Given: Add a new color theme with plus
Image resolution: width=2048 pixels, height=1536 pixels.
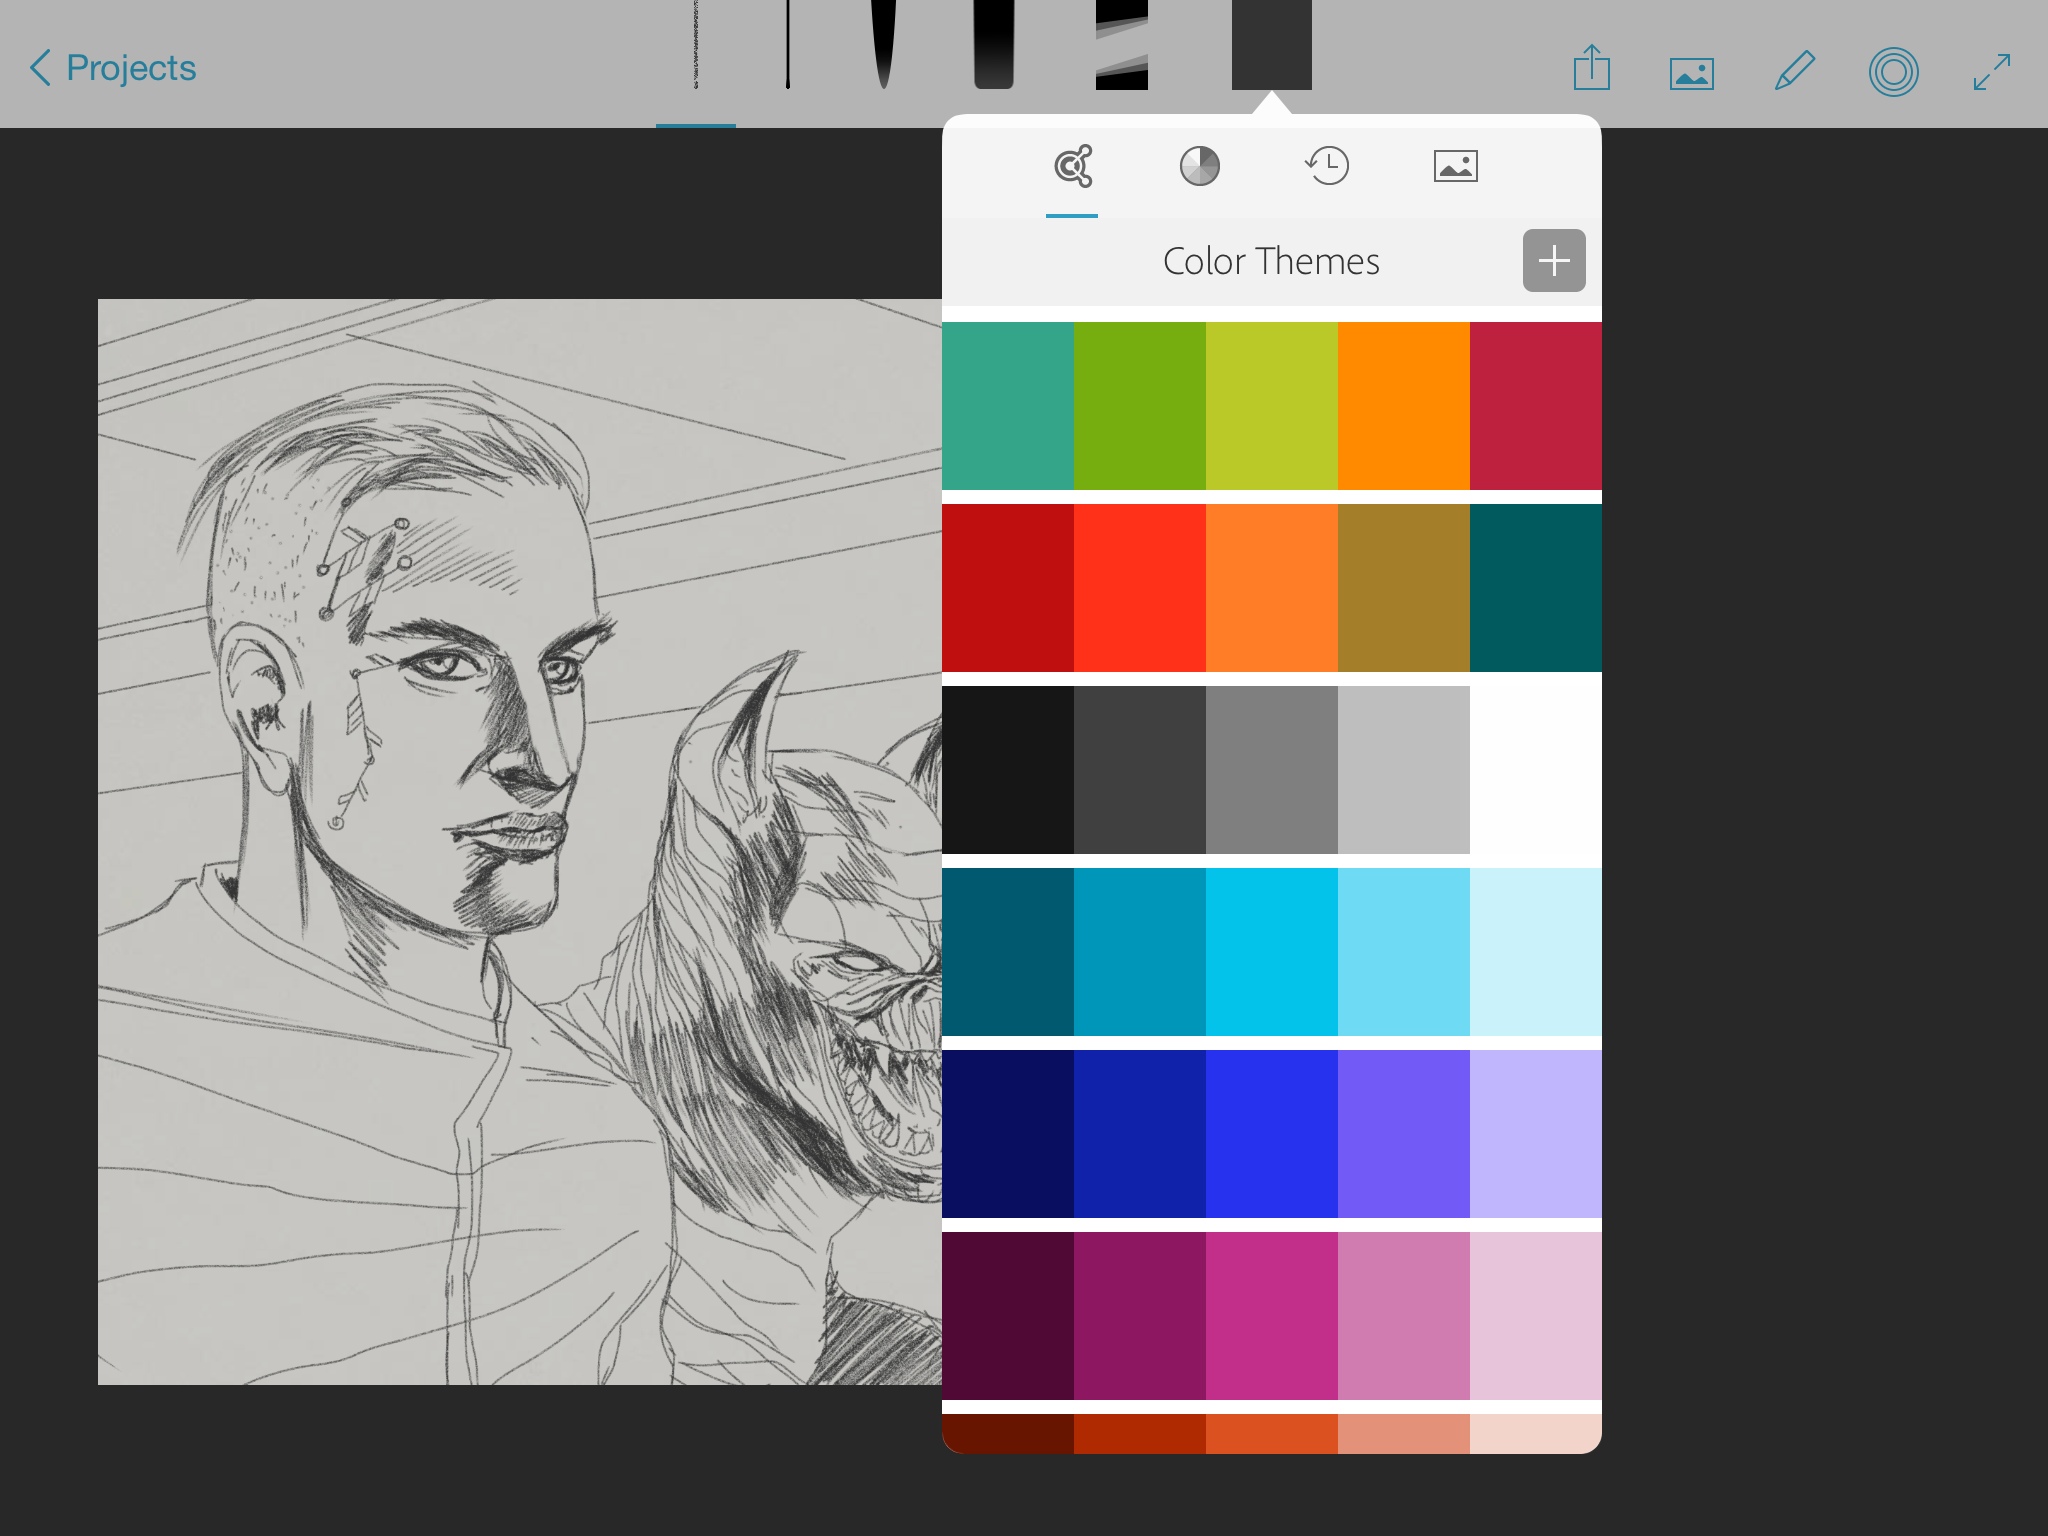Looking at the screenshot, I should [x=1553, y=261].
